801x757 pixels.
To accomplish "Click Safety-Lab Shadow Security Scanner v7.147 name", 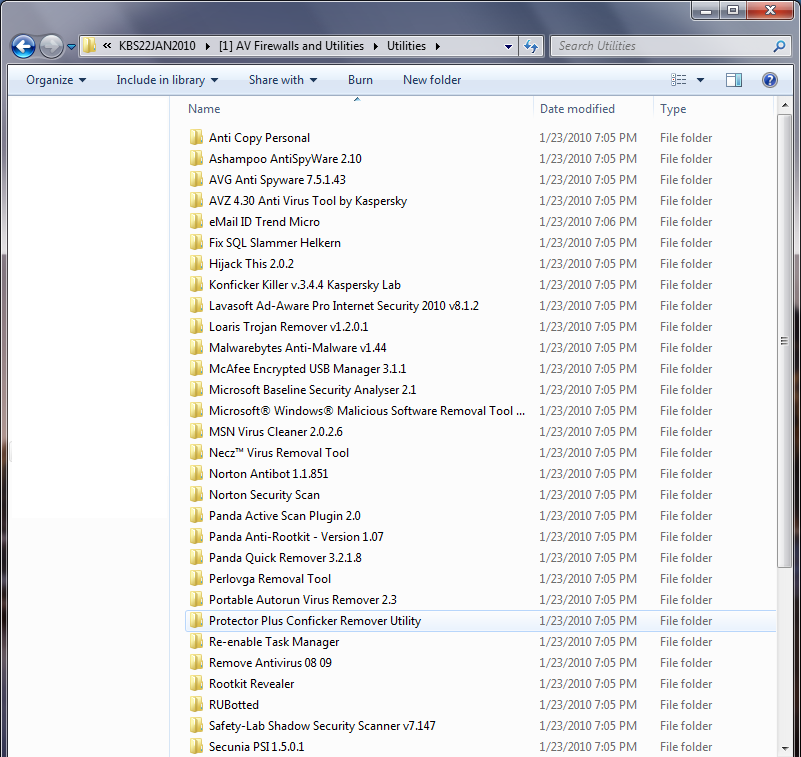I will (x=322, y=725).
